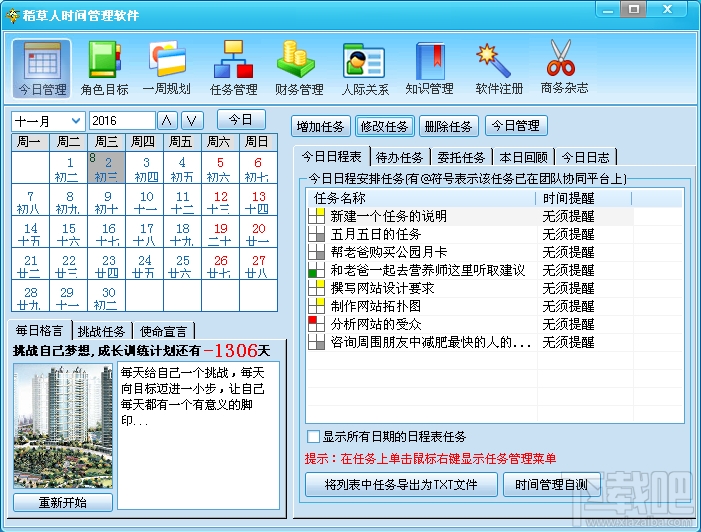
Task: Switch to 待办任务 tab
Action: 399,157
